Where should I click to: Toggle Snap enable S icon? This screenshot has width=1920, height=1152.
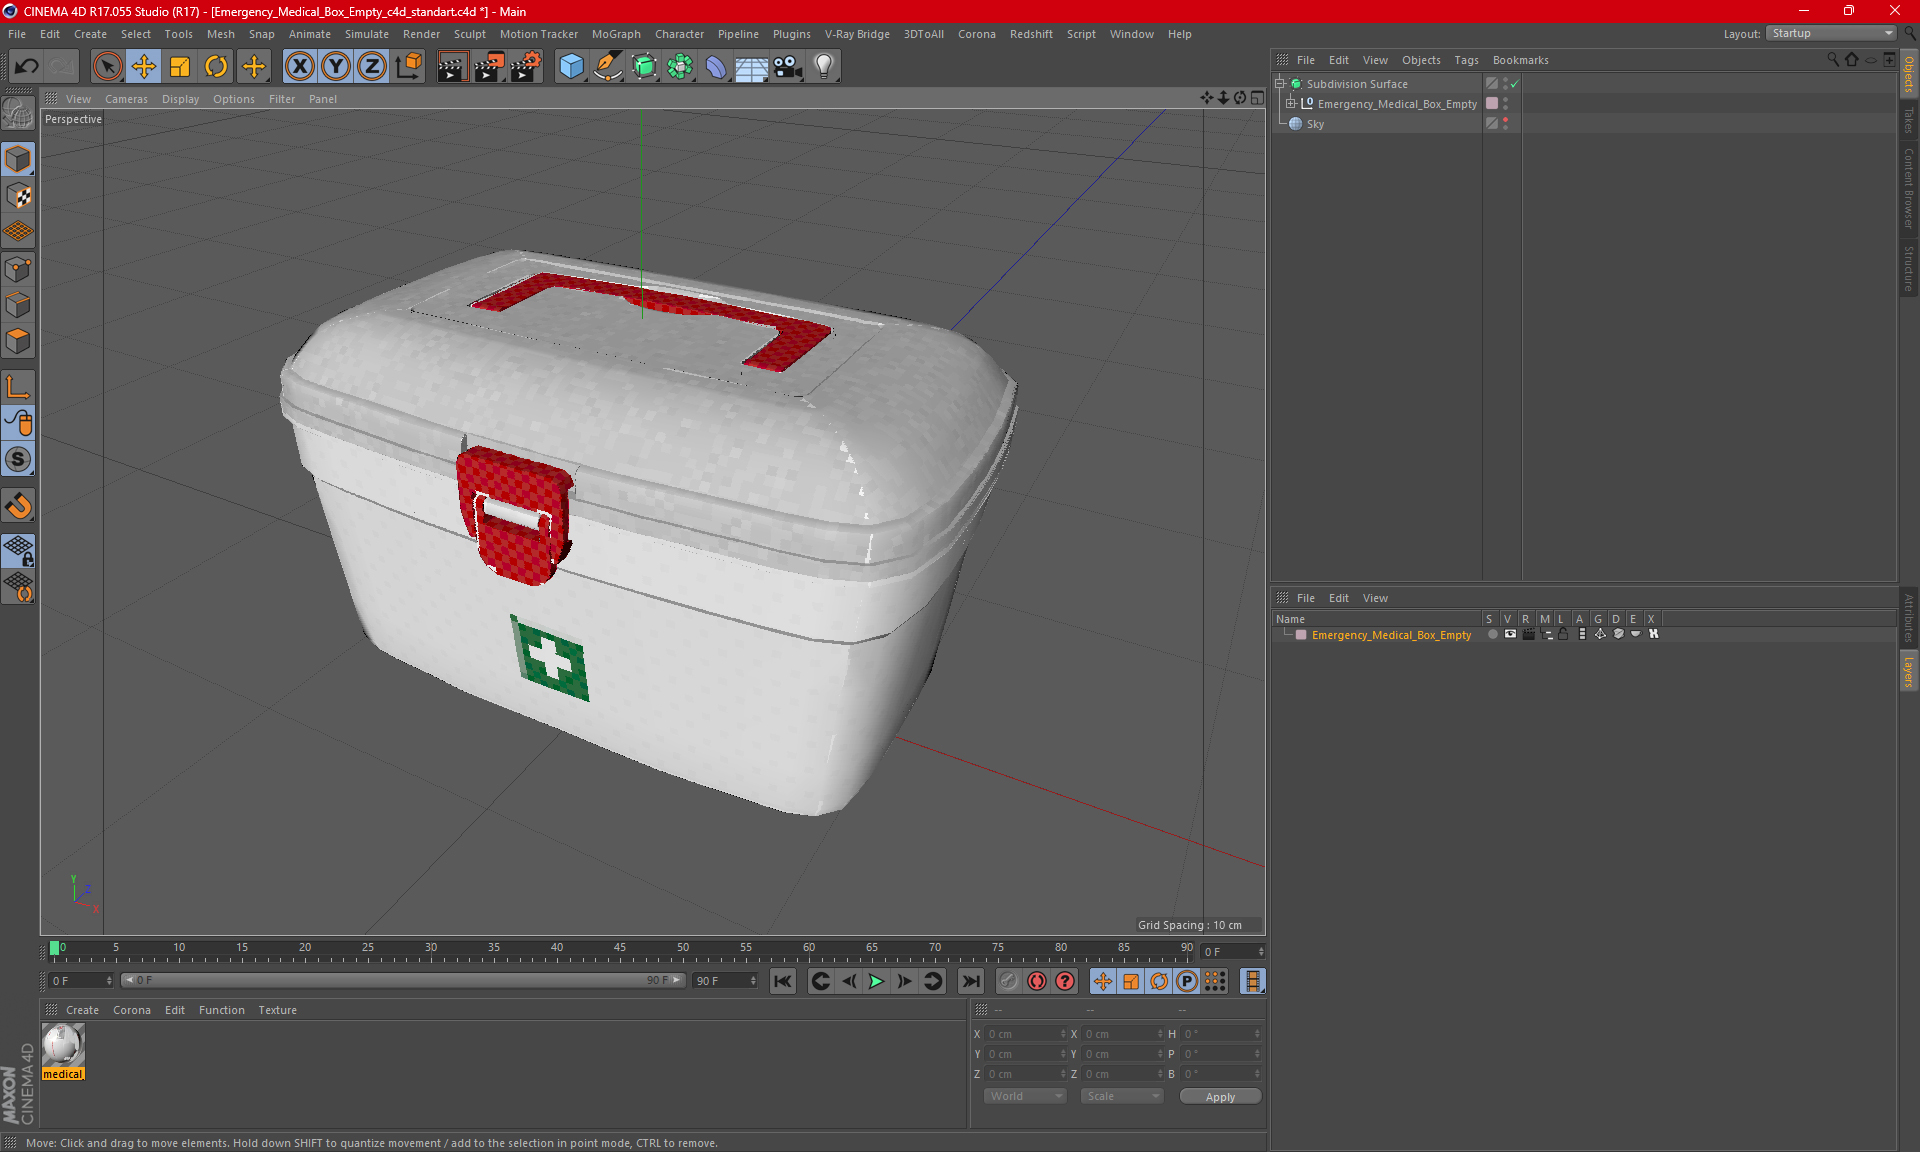(x=18, y=460)
